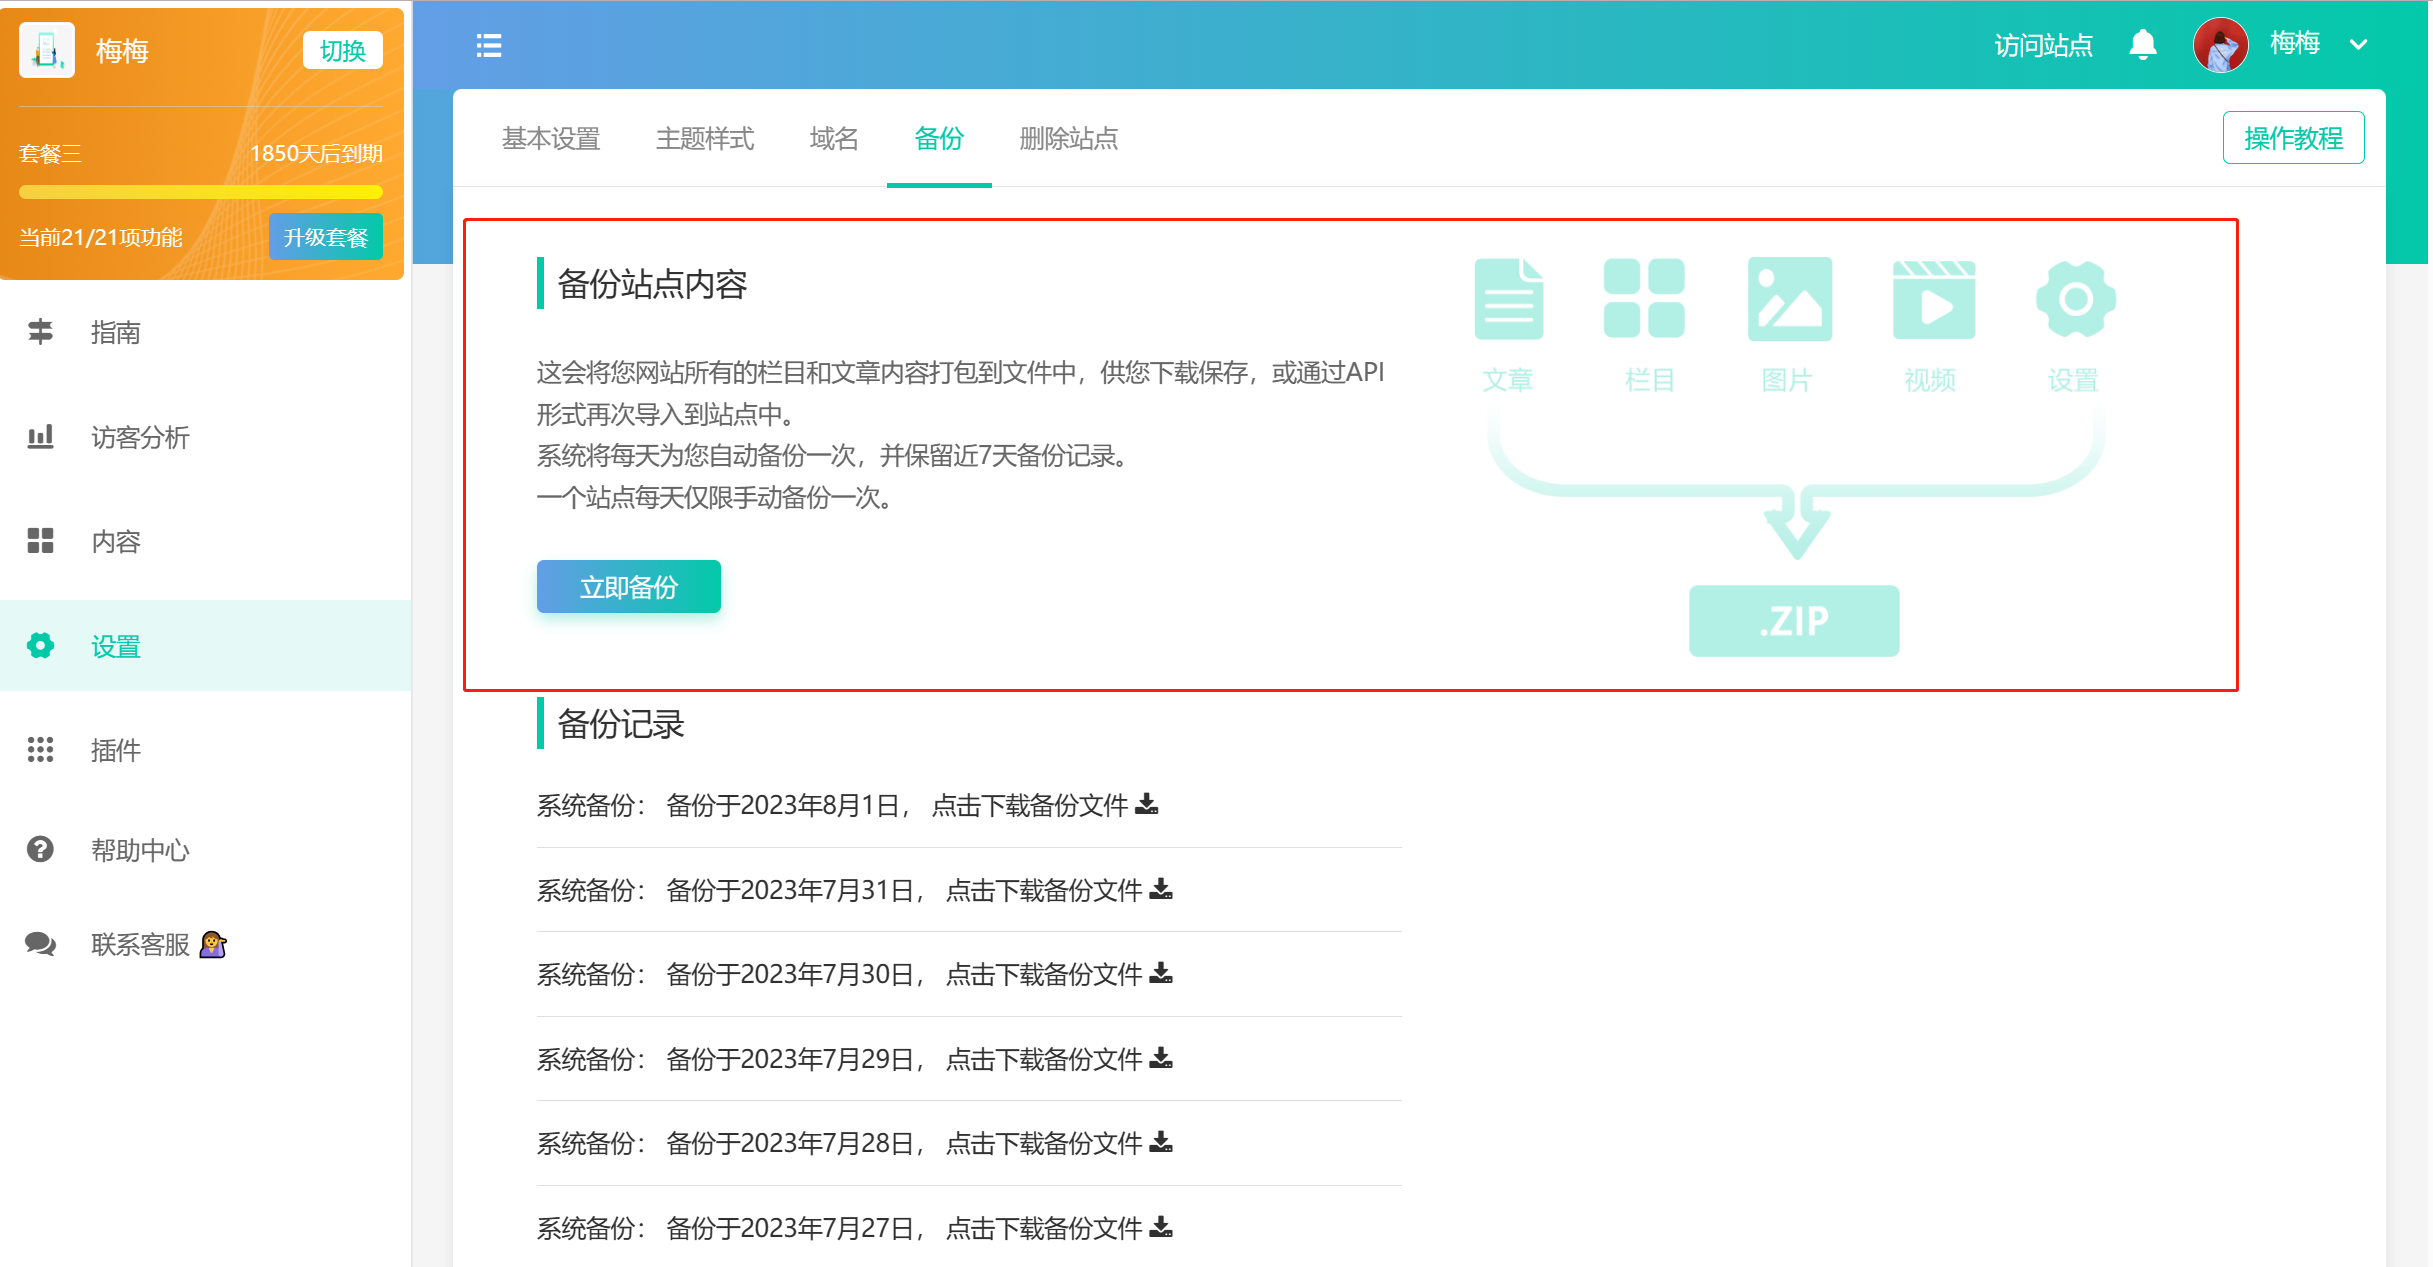Click the content grid icon in sidebar
2433x1267 pixels.
point(40,541)
